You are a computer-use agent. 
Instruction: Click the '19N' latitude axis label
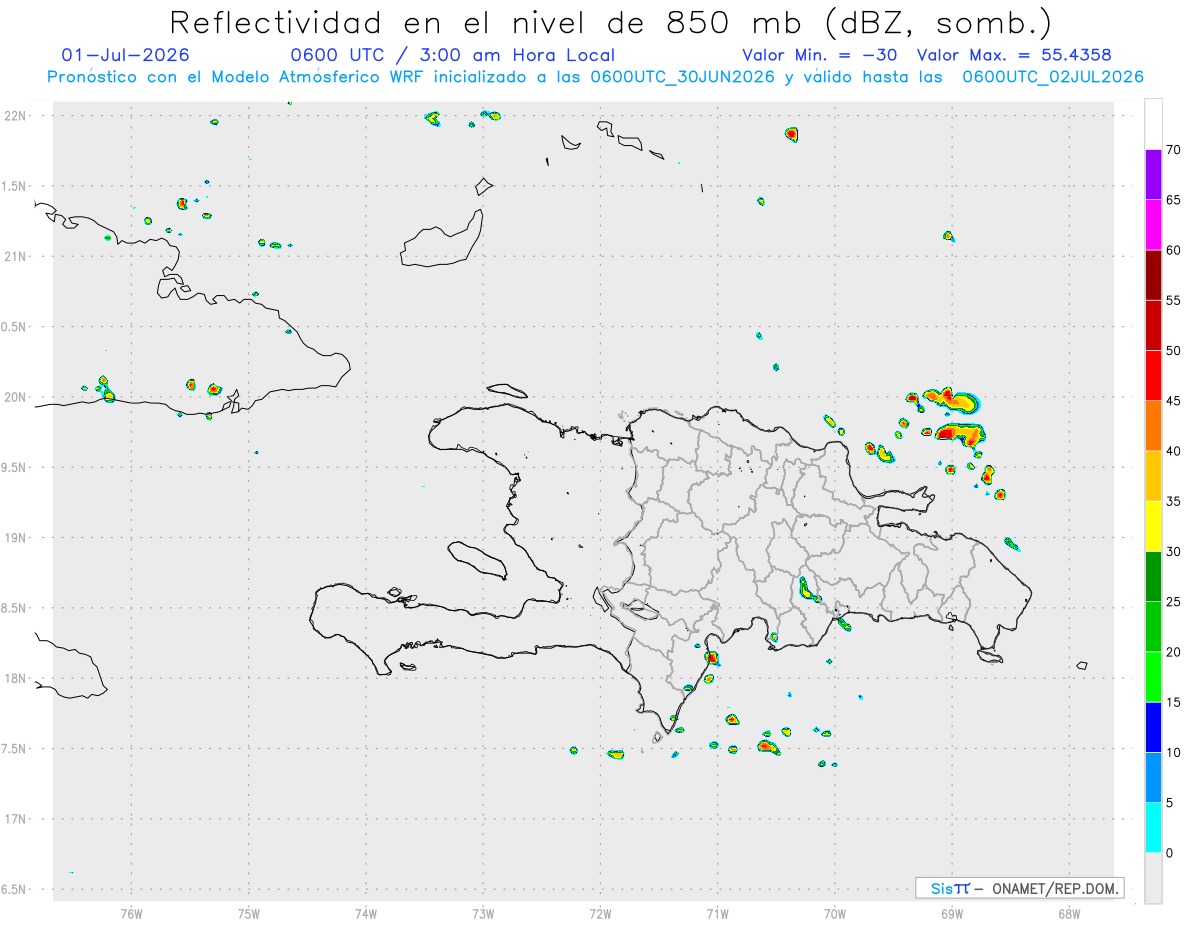17,538
